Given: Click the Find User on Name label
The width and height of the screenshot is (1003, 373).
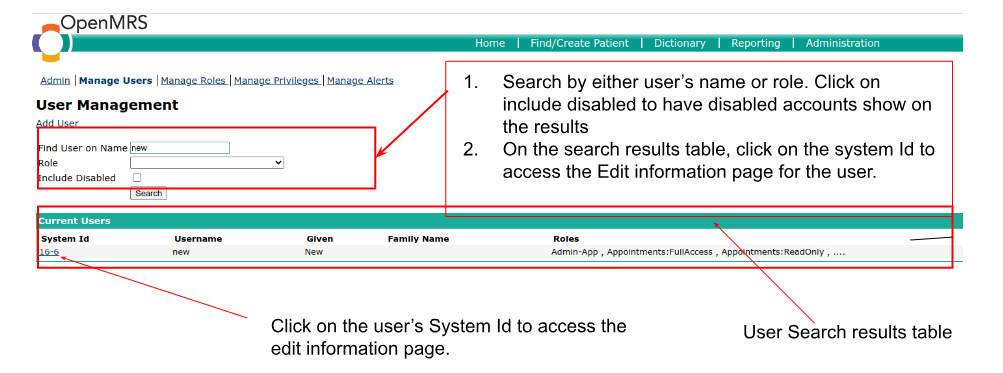Looking at the screenshot, I should tap(83, 148).
